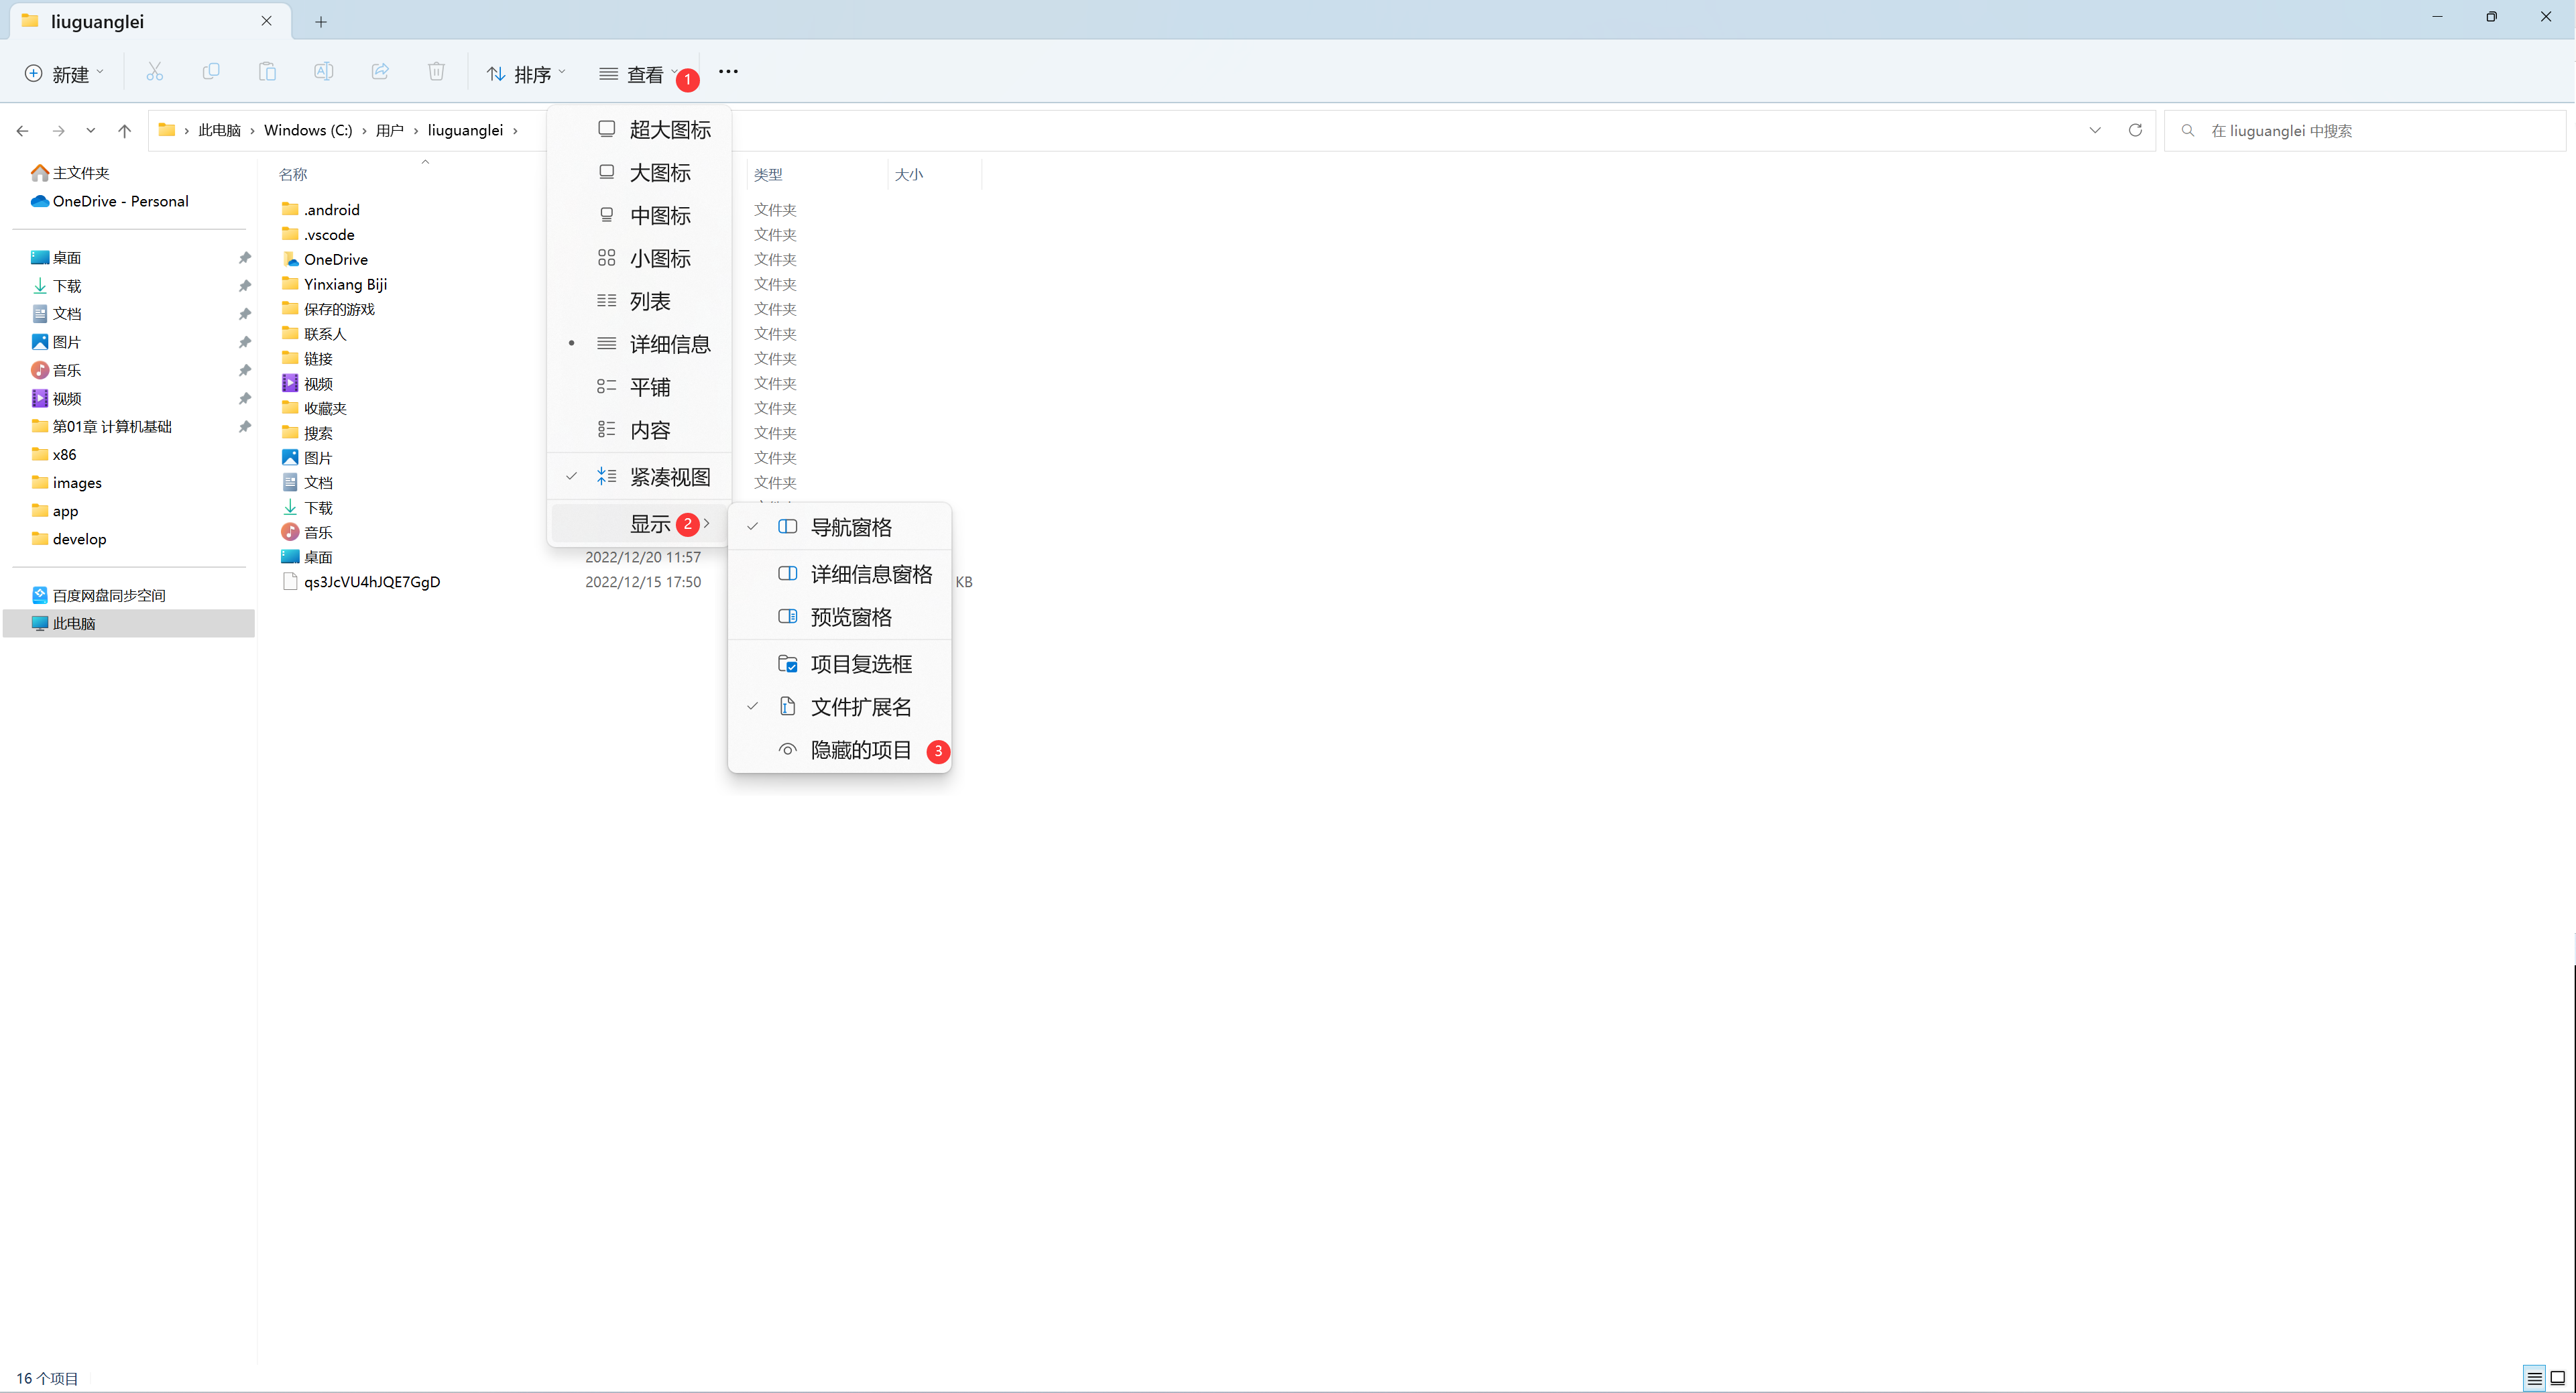Select the Yinxiang Biji folder

[334, 284]
